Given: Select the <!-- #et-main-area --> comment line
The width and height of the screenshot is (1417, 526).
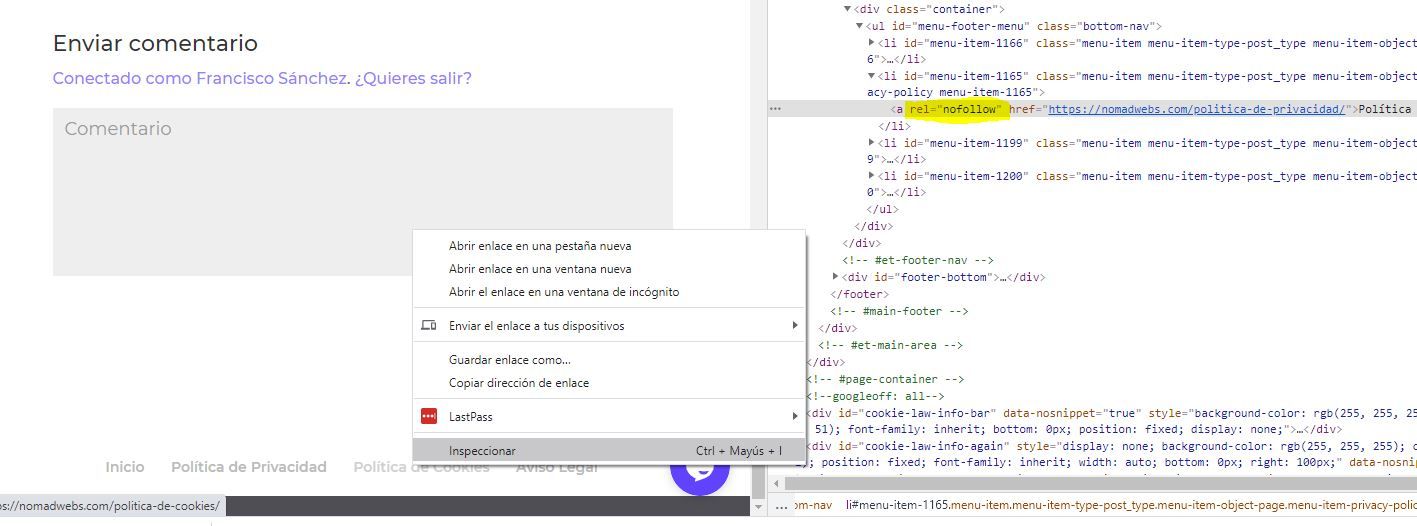Looking at the screenshot, I should pos(890,345).
